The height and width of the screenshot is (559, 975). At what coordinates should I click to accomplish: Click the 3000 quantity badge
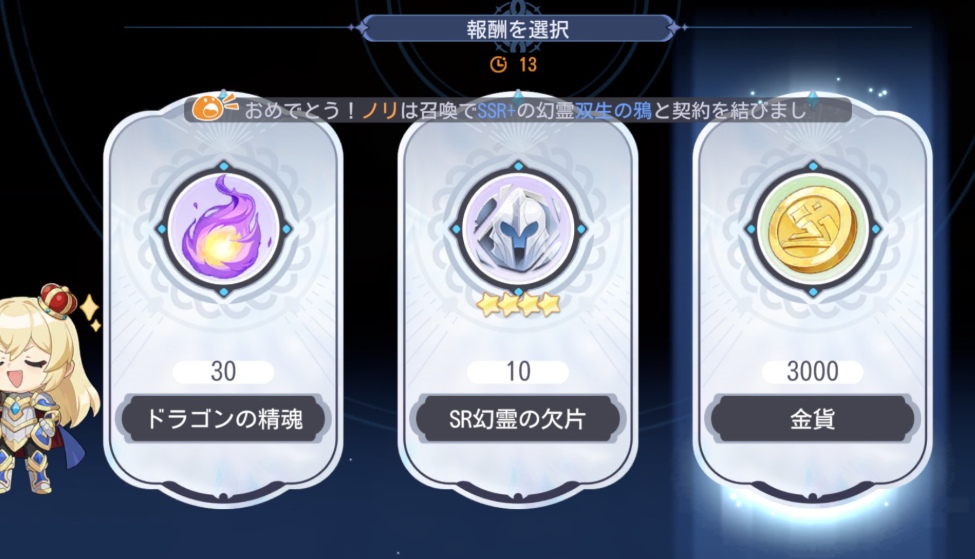point(813,372)
